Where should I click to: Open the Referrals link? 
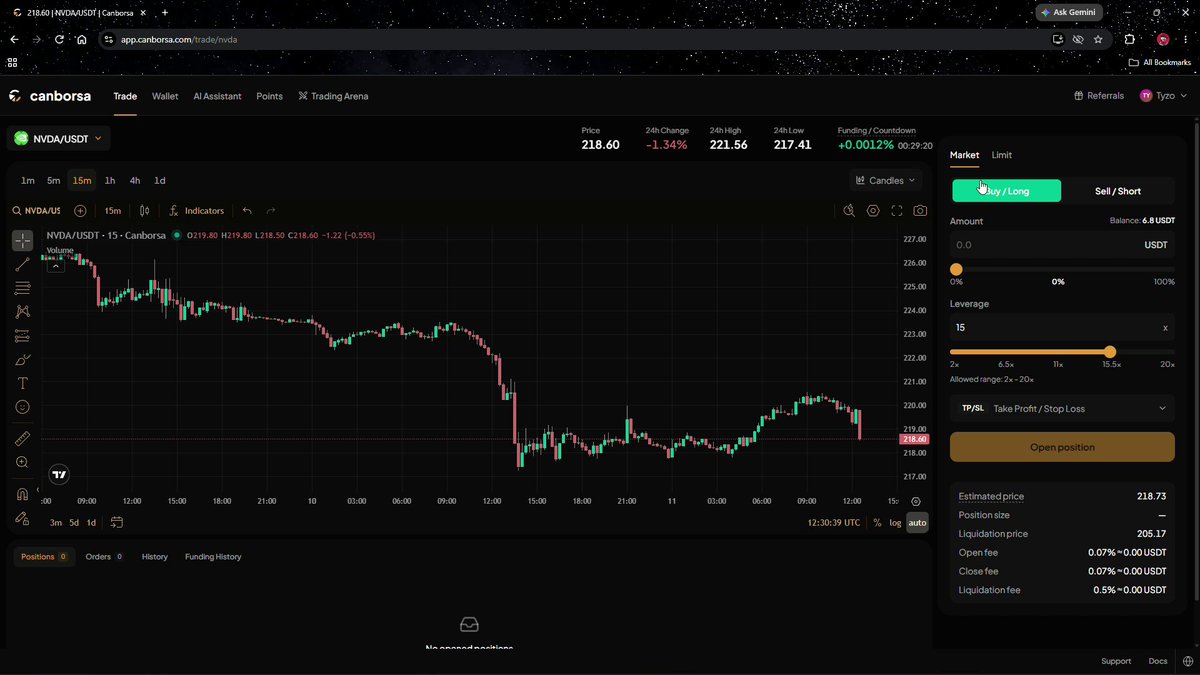[1099, 96]
